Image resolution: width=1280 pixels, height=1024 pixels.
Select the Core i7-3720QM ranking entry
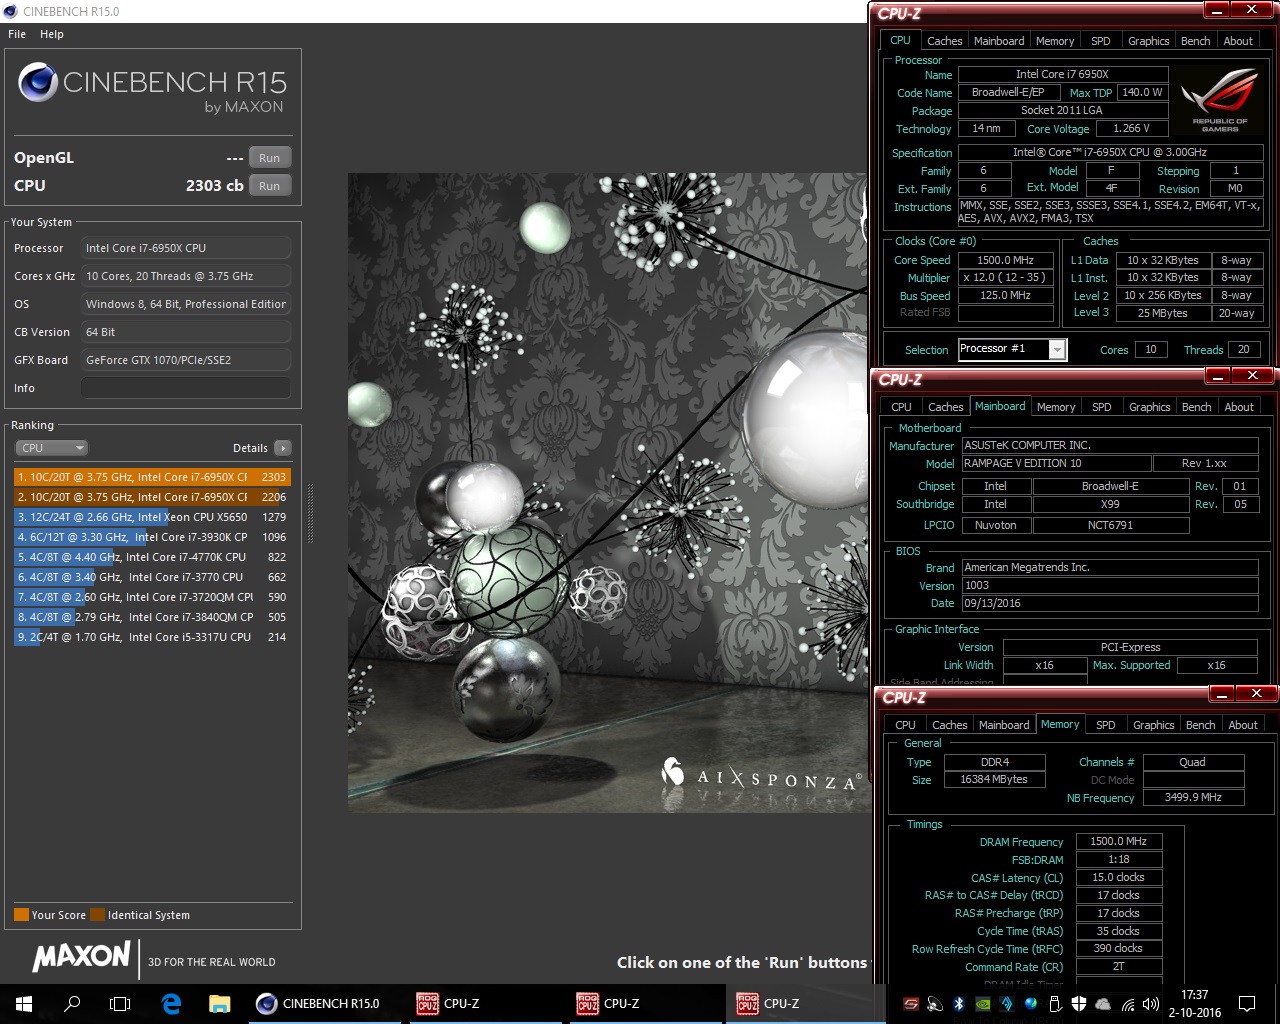coord(152,597)
